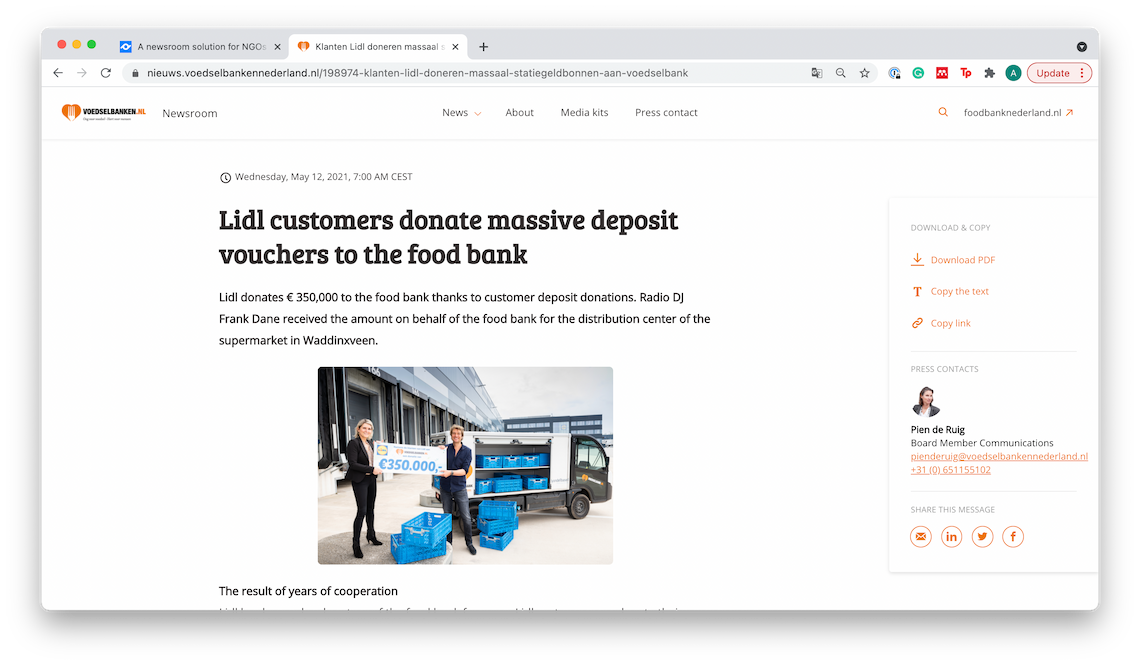The width and height of the screenshot is (1140, 665).
Task: Open the Chrome tab search dropdown arrow
Action: [1081, 47]
